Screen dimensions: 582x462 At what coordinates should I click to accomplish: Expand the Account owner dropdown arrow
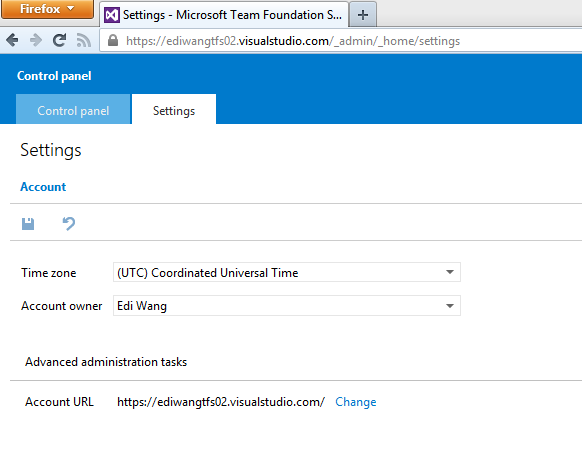tap(450, 306)
